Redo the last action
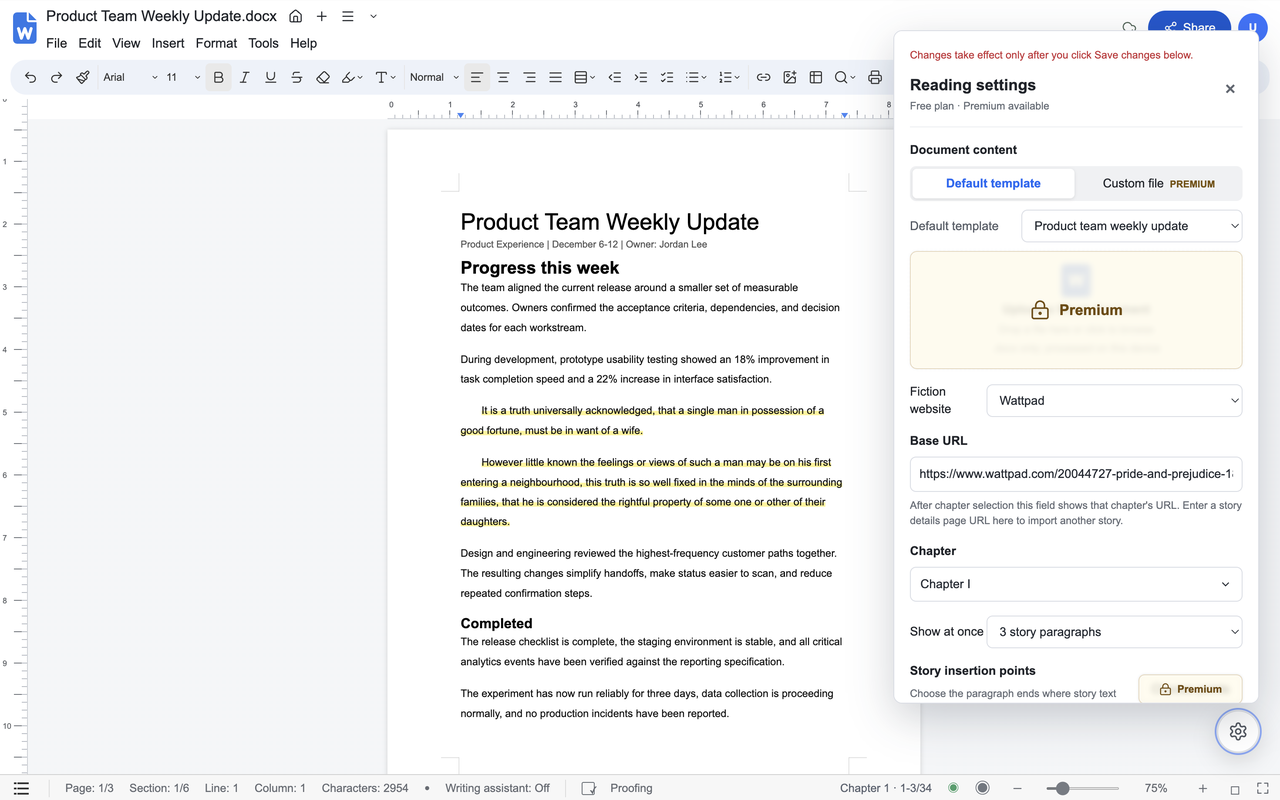 pos(56,77)
